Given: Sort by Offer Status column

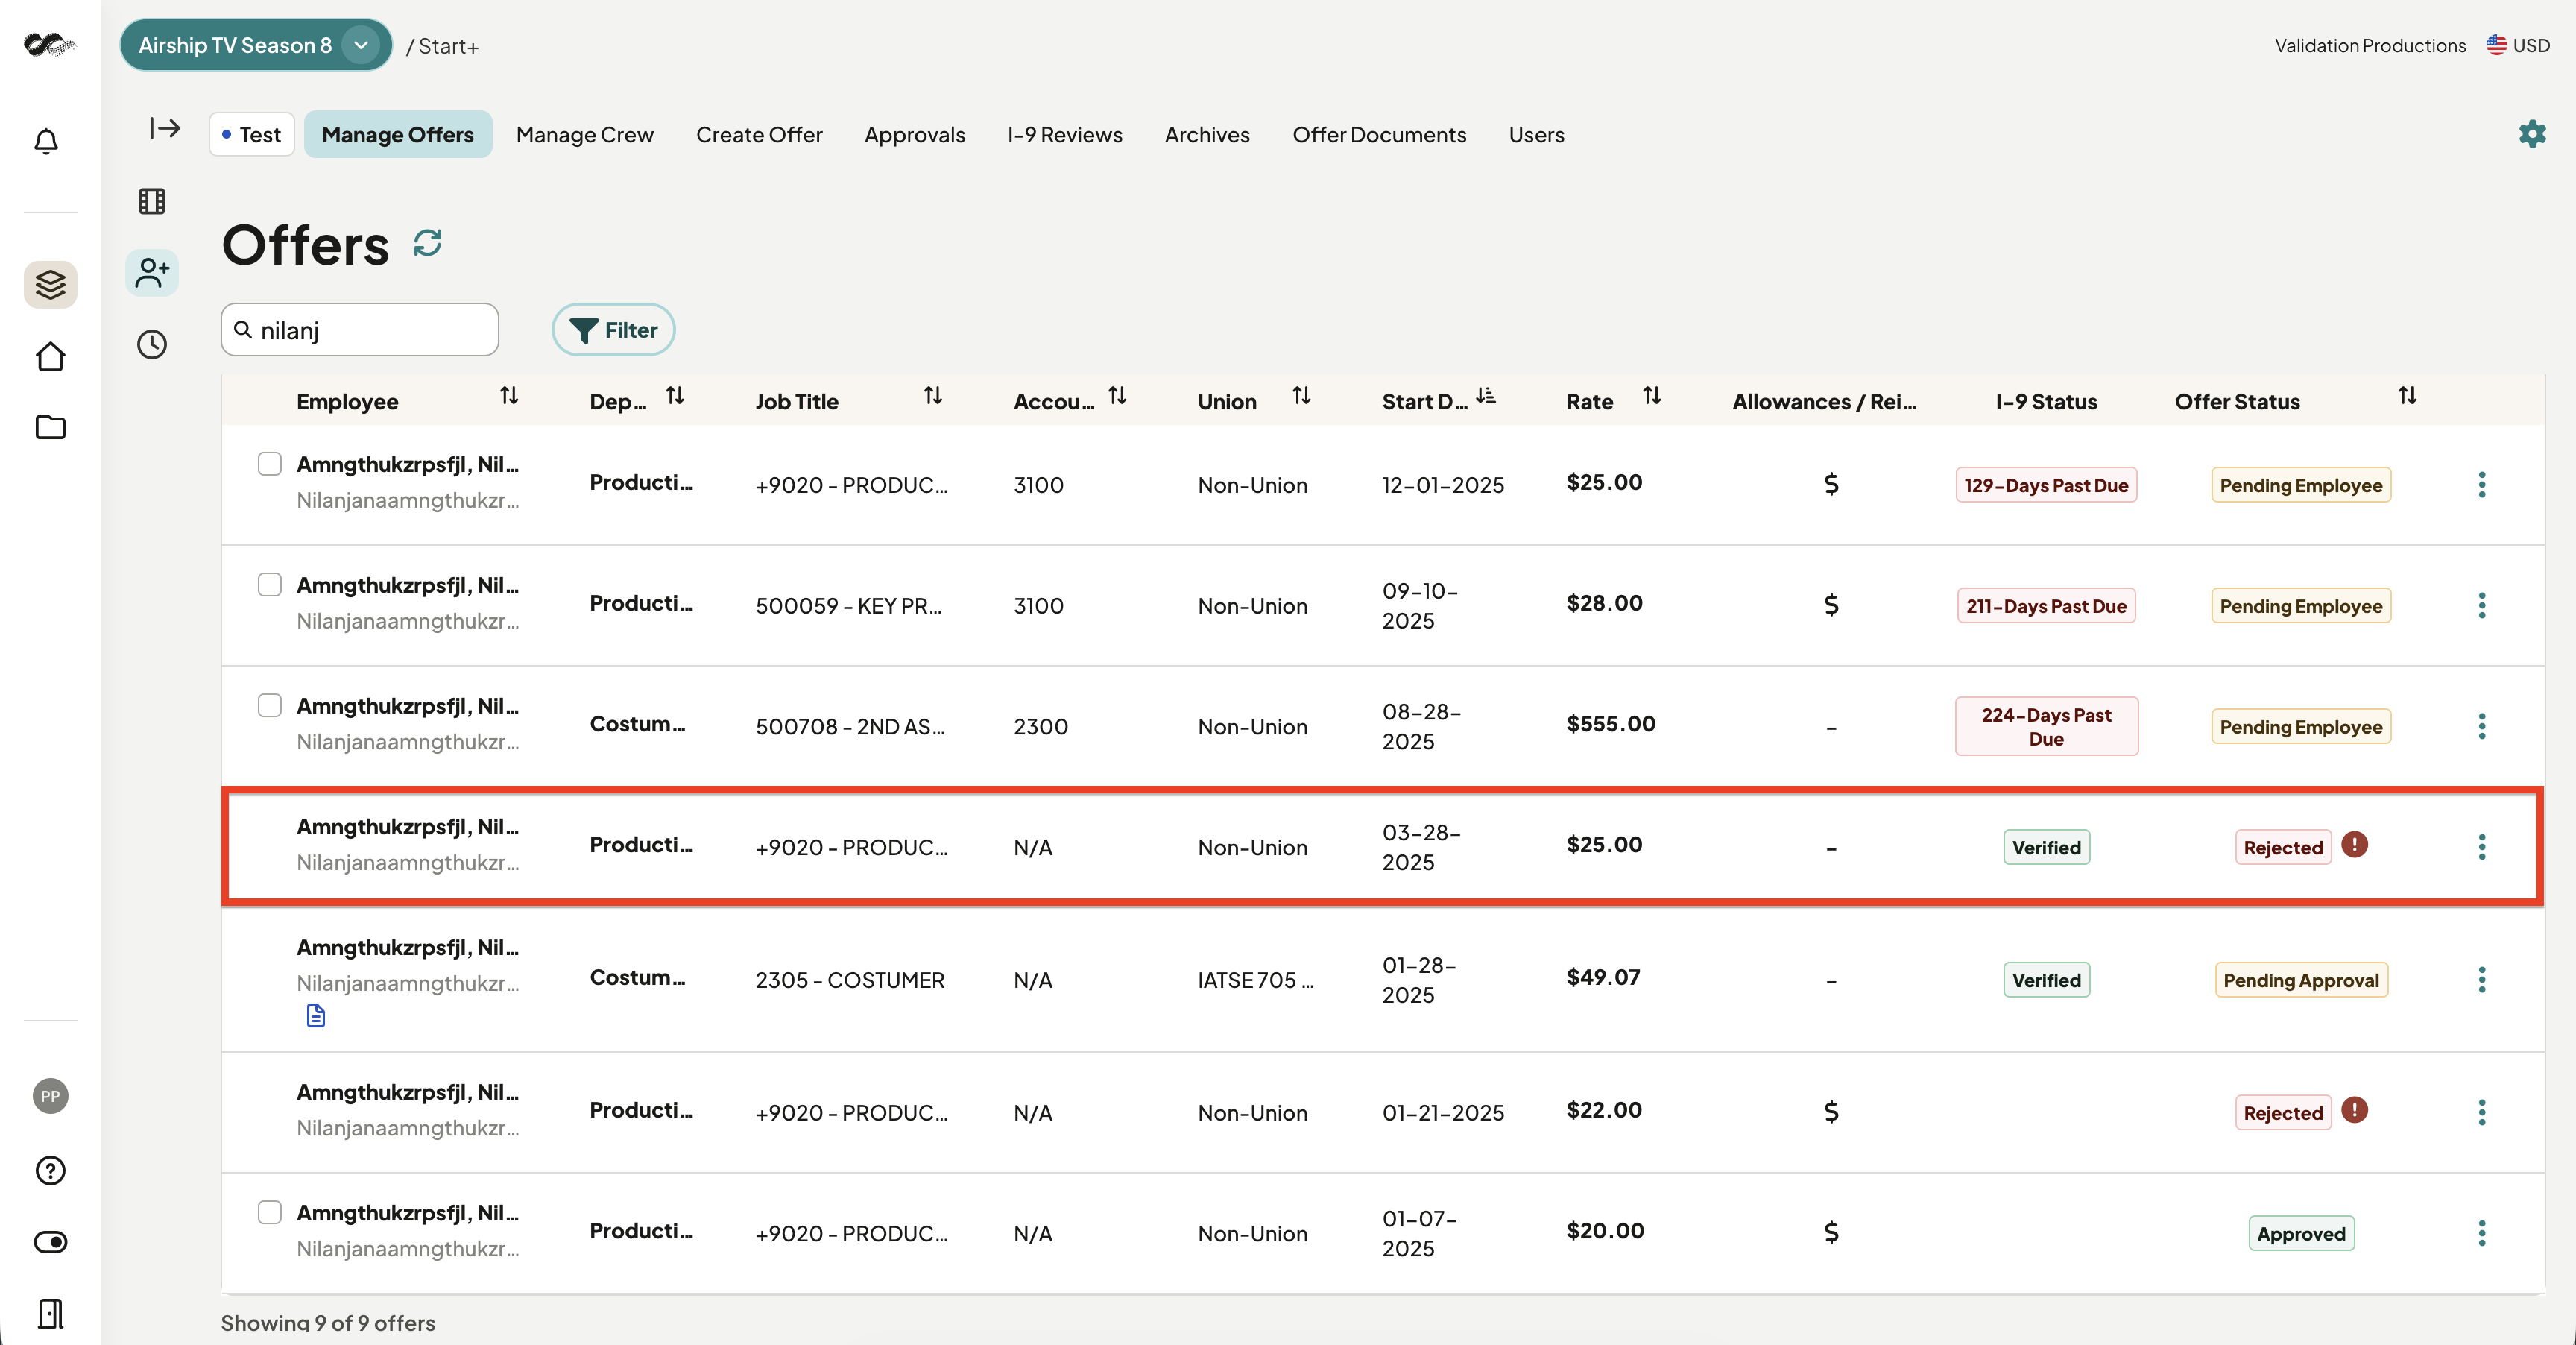Looking at the screenshot, I should pyautogui.click(x=2408, y=396).
